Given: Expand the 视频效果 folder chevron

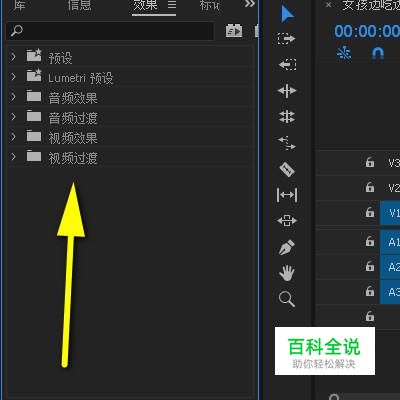Looking at the screenshot, I should point(13,137).
